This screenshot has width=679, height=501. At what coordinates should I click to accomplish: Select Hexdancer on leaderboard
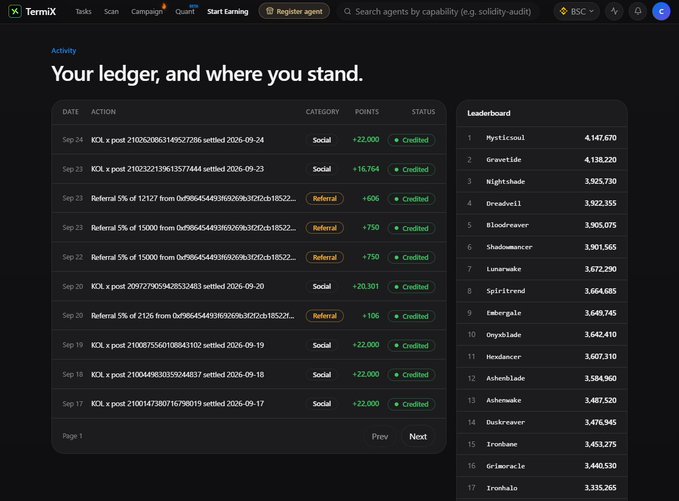(542, 357)
